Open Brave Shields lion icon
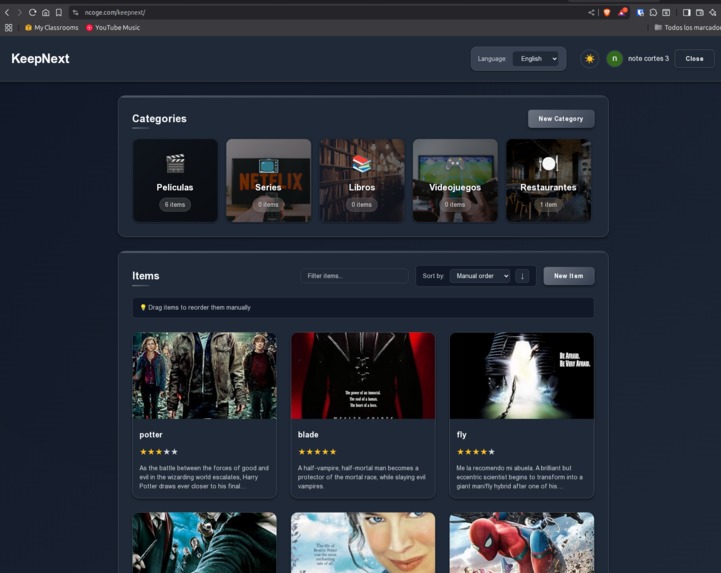Screen dimensions: 721x573 [x=607, y=12]
